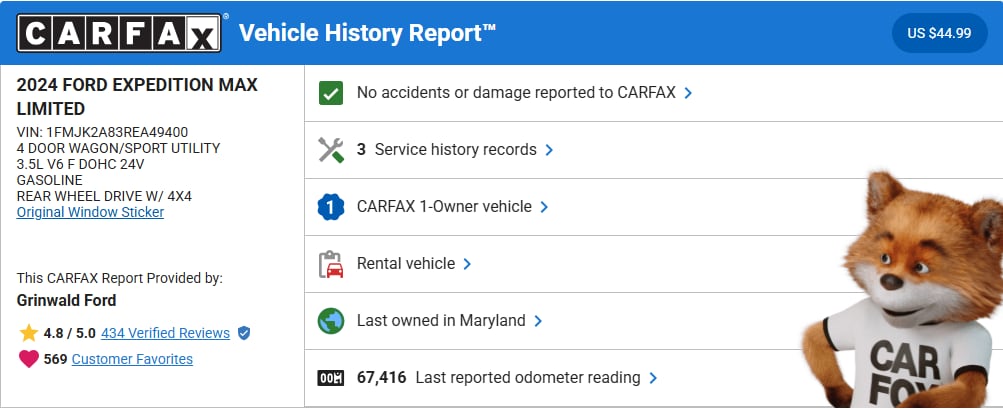
Task: Click the rental vehicle clipboard icon
Action: point(331,264)
